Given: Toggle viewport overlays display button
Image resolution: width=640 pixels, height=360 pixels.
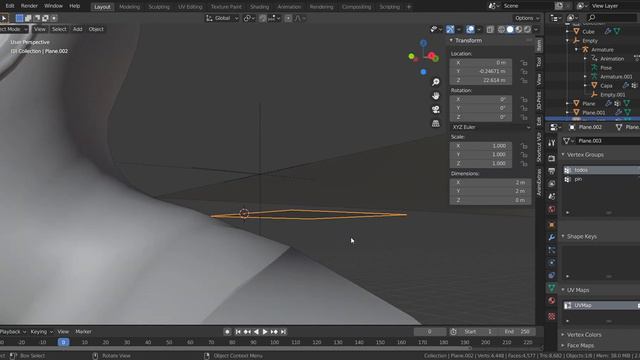Looking at the screenshot, I should click(470, 29).
